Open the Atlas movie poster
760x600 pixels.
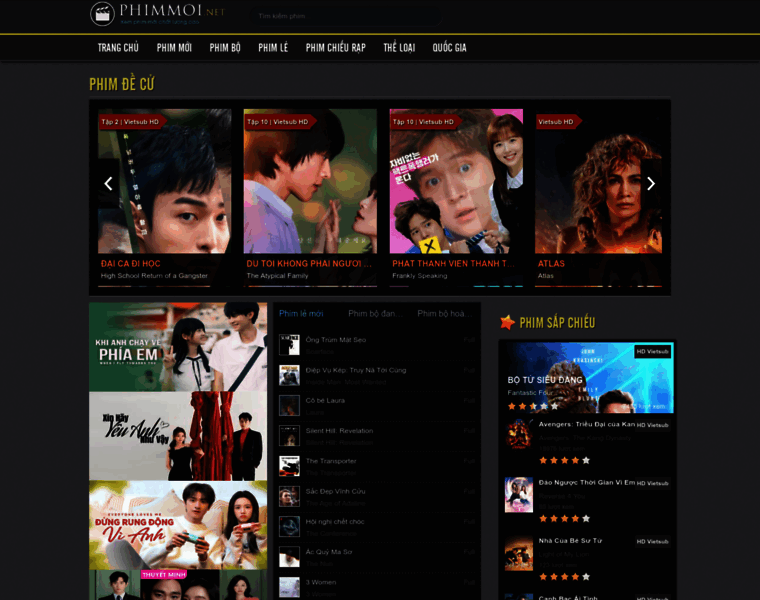pyautogui.click(x=598, y=181)
